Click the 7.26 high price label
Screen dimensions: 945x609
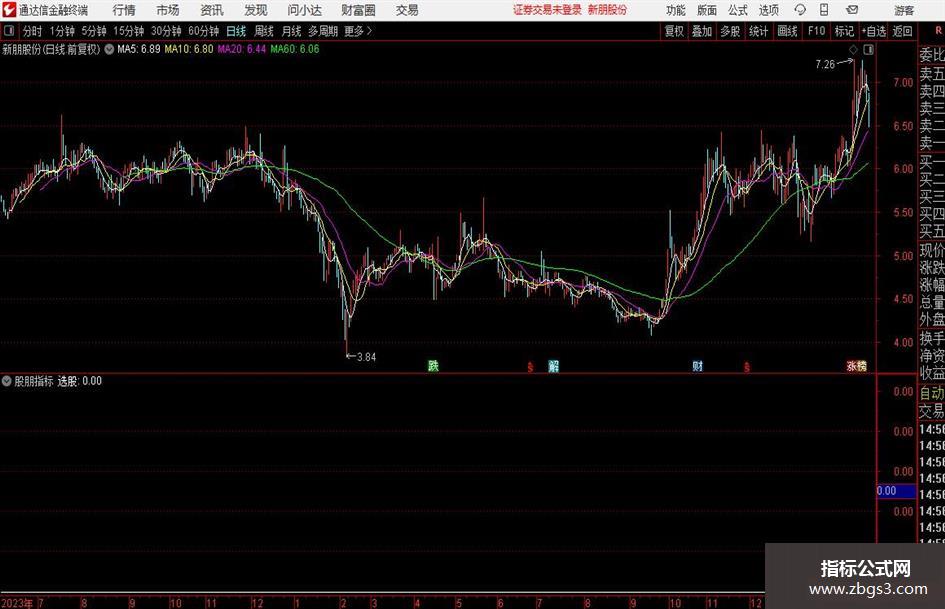click(x=825, y=65)
